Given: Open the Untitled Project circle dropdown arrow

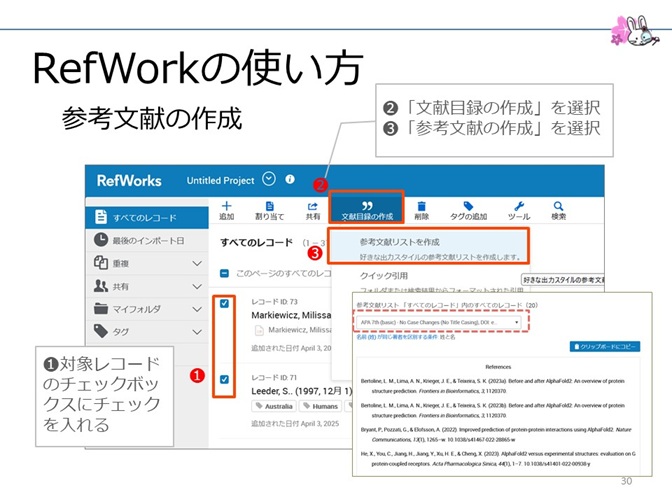Looking at the screenshot, I should pyautogui.click(x=269, y=179).
